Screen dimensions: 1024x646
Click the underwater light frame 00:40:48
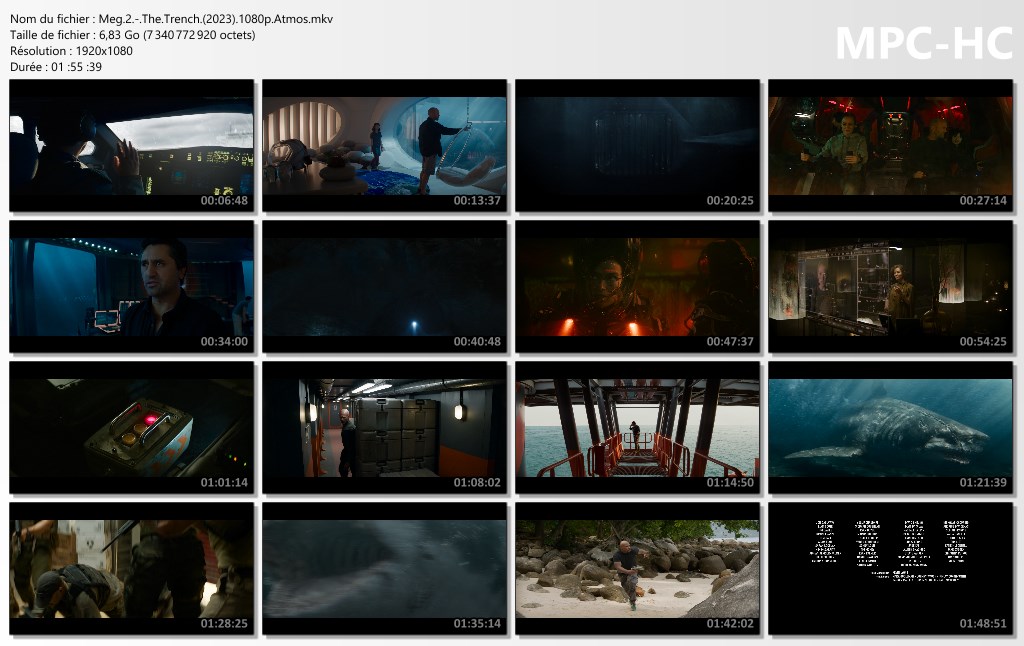click(384, 286)
